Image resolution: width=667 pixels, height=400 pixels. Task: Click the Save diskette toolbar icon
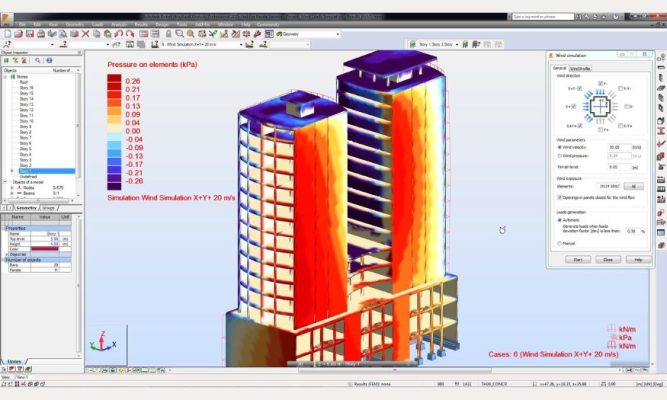click(x=28, y=33)
